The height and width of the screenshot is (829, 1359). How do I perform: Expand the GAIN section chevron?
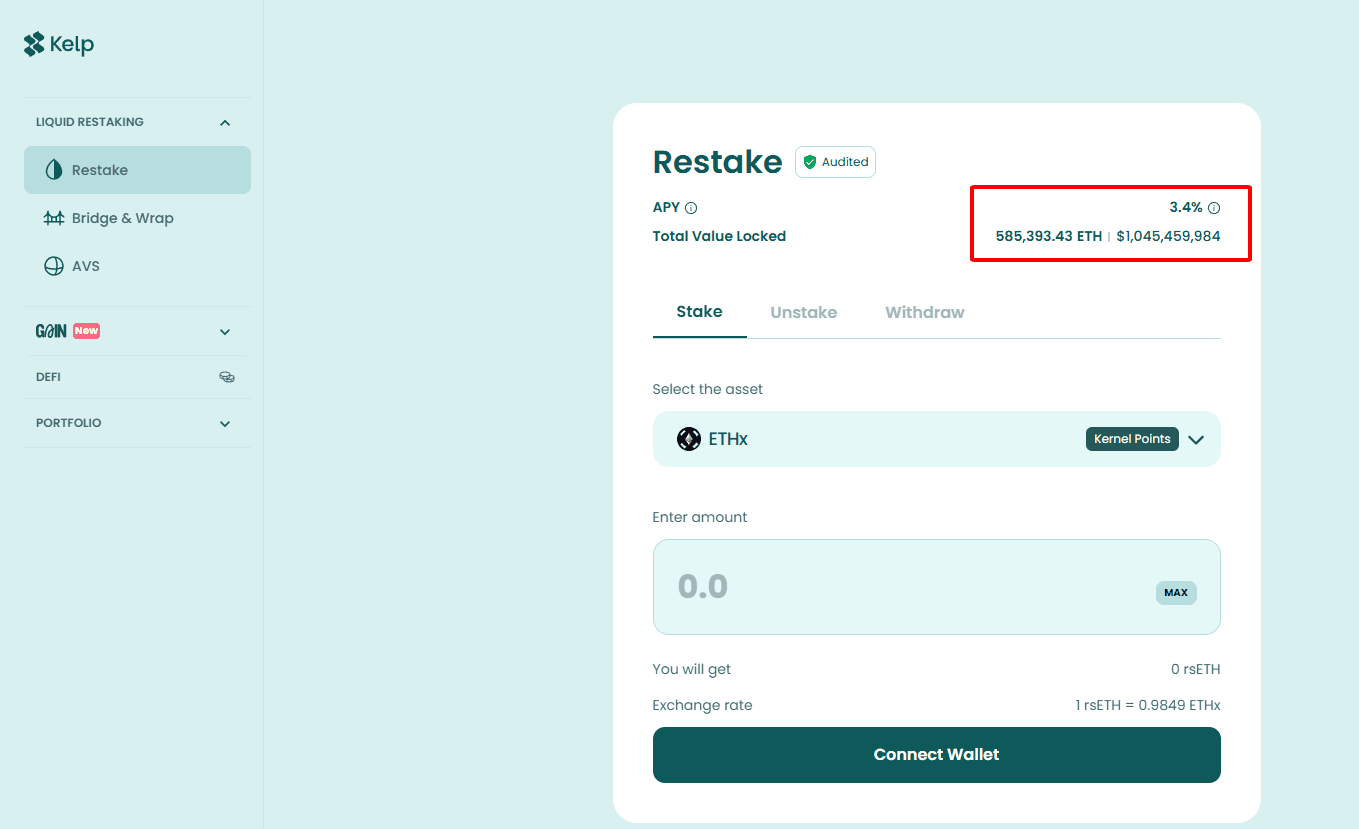[225, 332]
